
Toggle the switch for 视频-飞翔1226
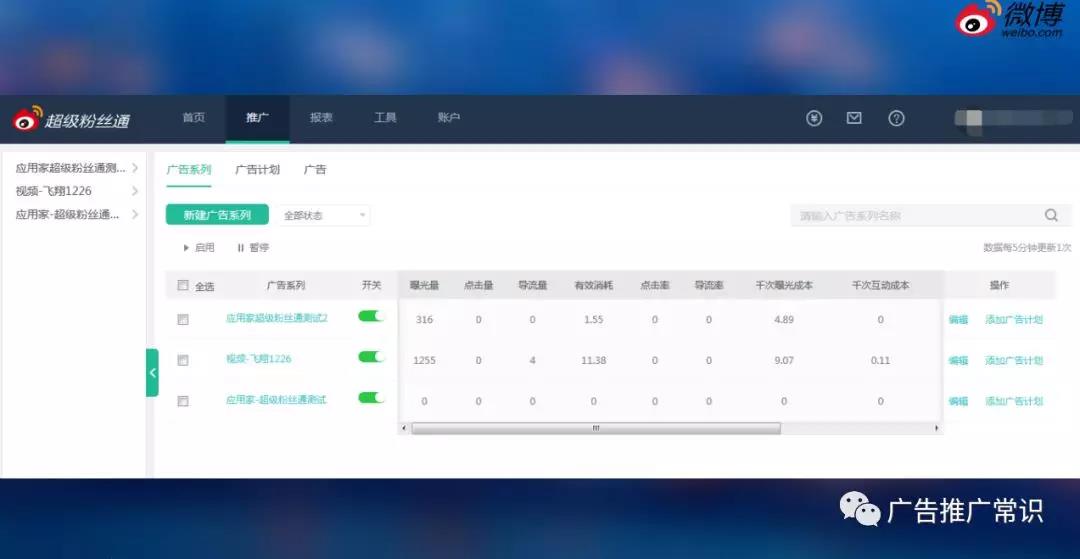pyautogui.click(x=371, y=357)
